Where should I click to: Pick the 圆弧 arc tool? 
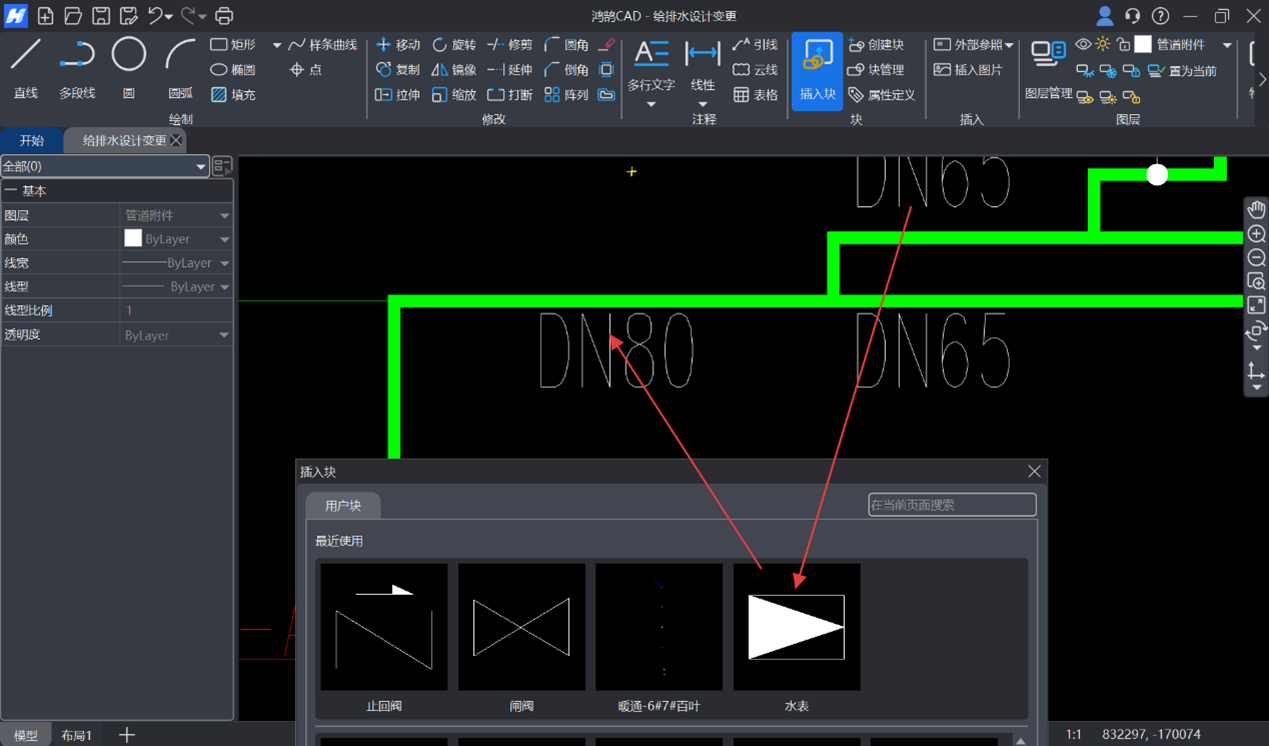[x=180, y=66]
